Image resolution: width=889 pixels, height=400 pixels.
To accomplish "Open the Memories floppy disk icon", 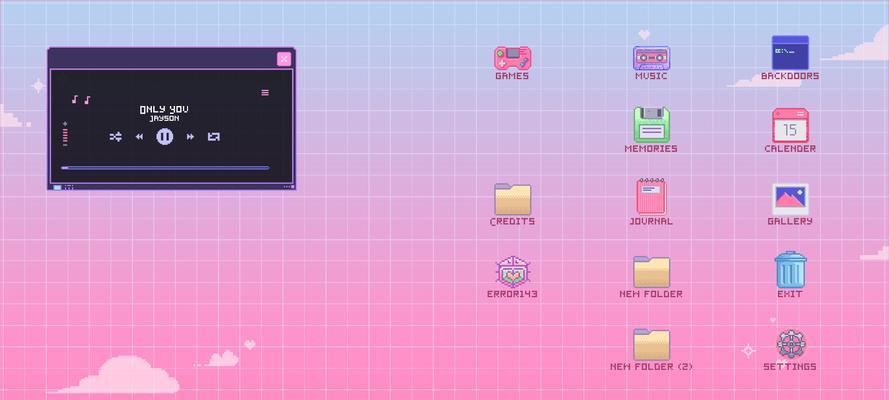I will 651,125.
